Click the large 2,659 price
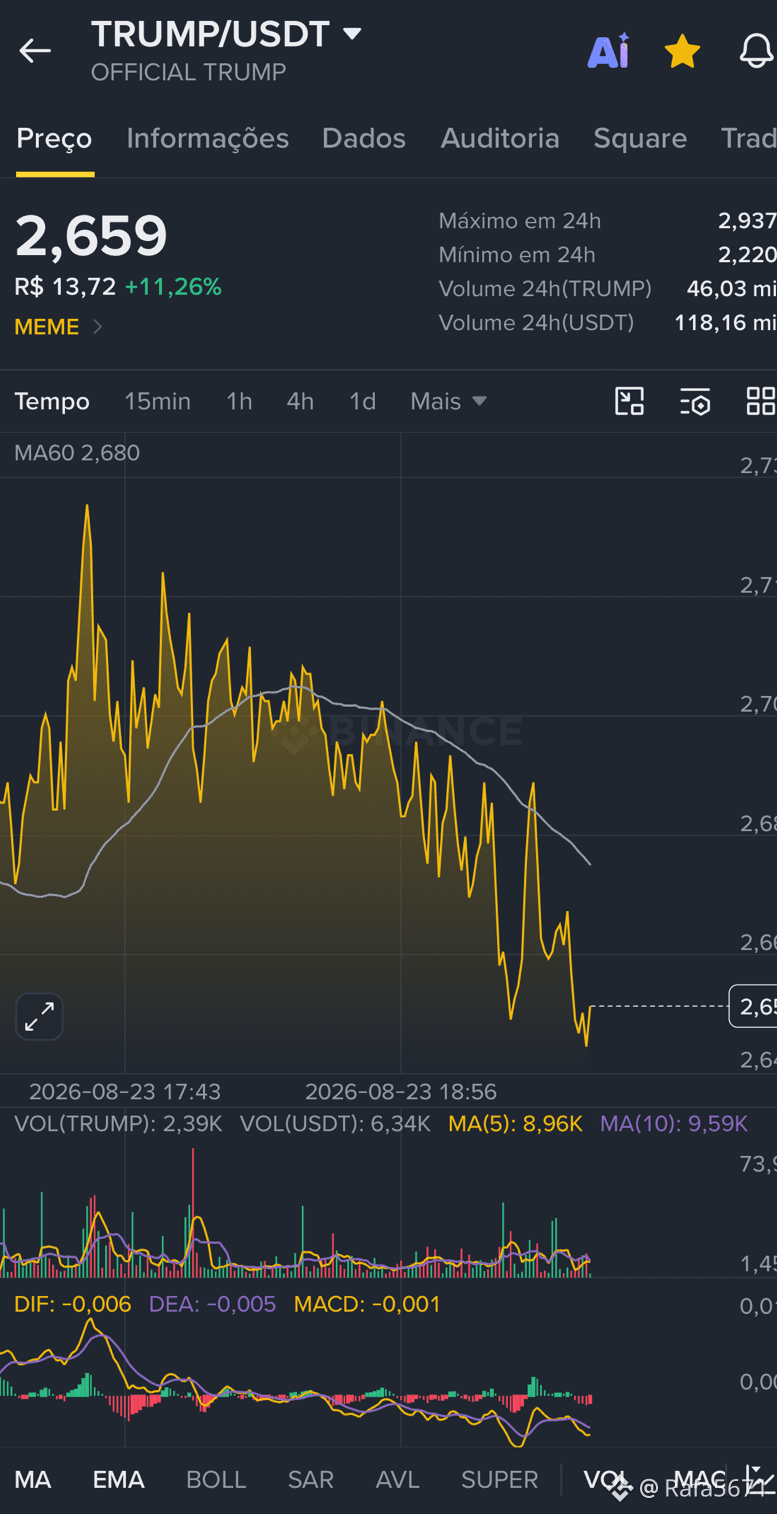Screen dimensions: 777x1514 tap(91, 236)
